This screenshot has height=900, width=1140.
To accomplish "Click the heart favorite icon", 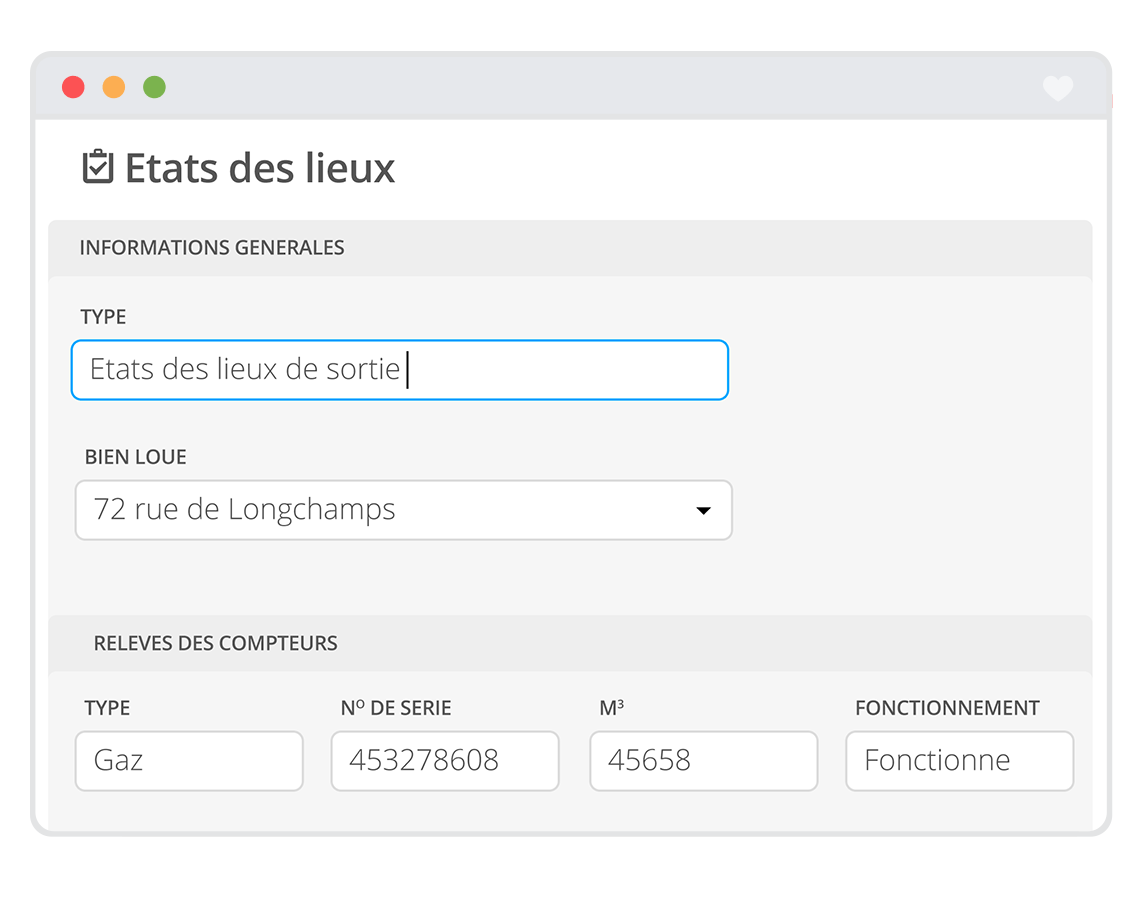I will coord(1057,89).
